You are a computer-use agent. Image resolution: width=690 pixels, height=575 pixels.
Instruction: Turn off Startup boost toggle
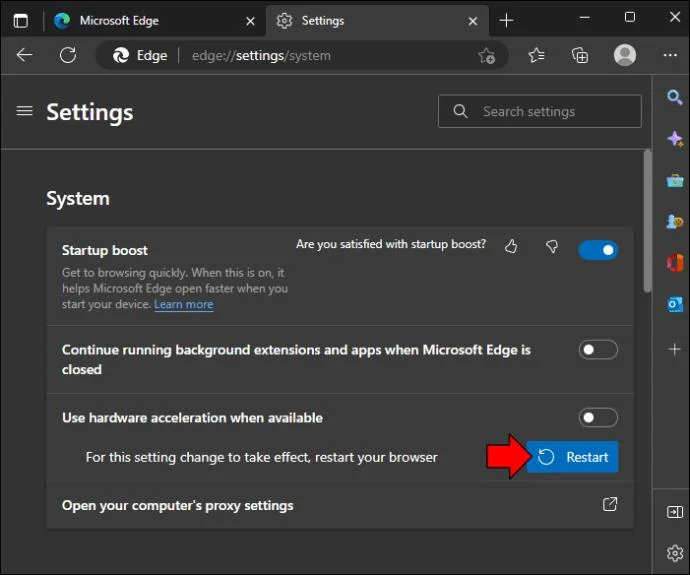pyautogui.click(x=598, y=250)
